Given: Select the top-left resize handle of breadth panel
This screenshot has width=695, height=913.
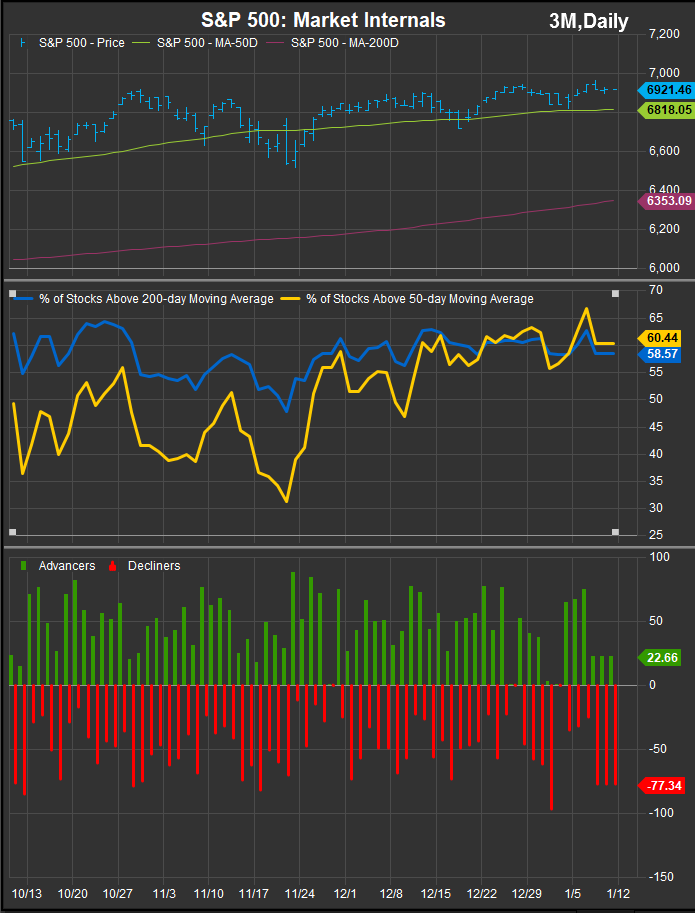Looking at the screenshot, I should [x=12, y=293].
